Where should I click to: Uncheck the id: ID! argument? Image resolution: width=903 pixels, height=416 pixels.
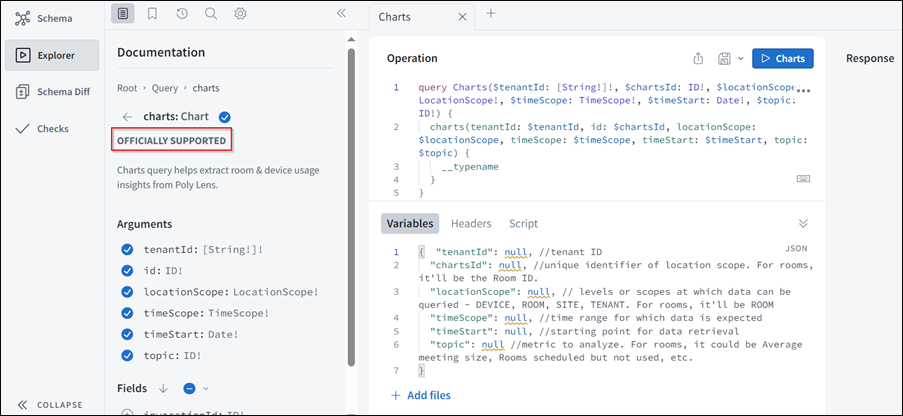(127, 271)
